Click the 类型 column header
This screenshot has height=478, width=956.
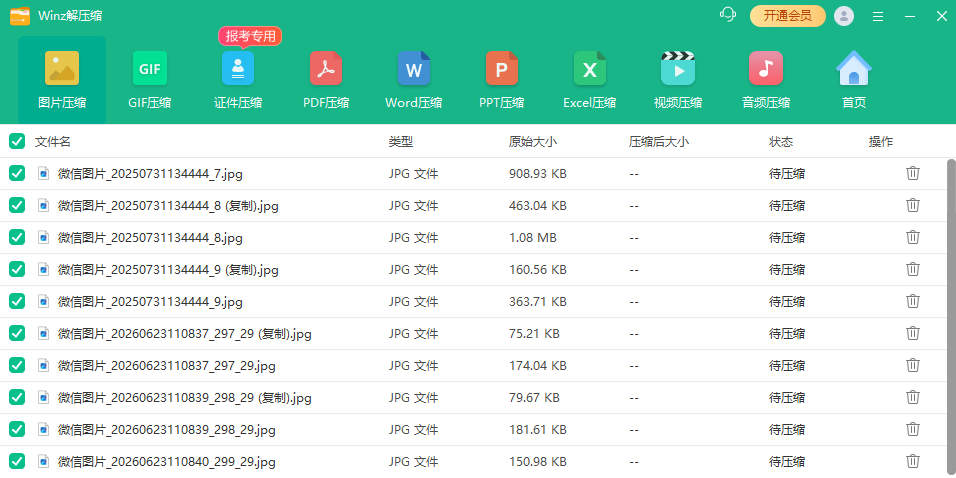pos(401,142)
